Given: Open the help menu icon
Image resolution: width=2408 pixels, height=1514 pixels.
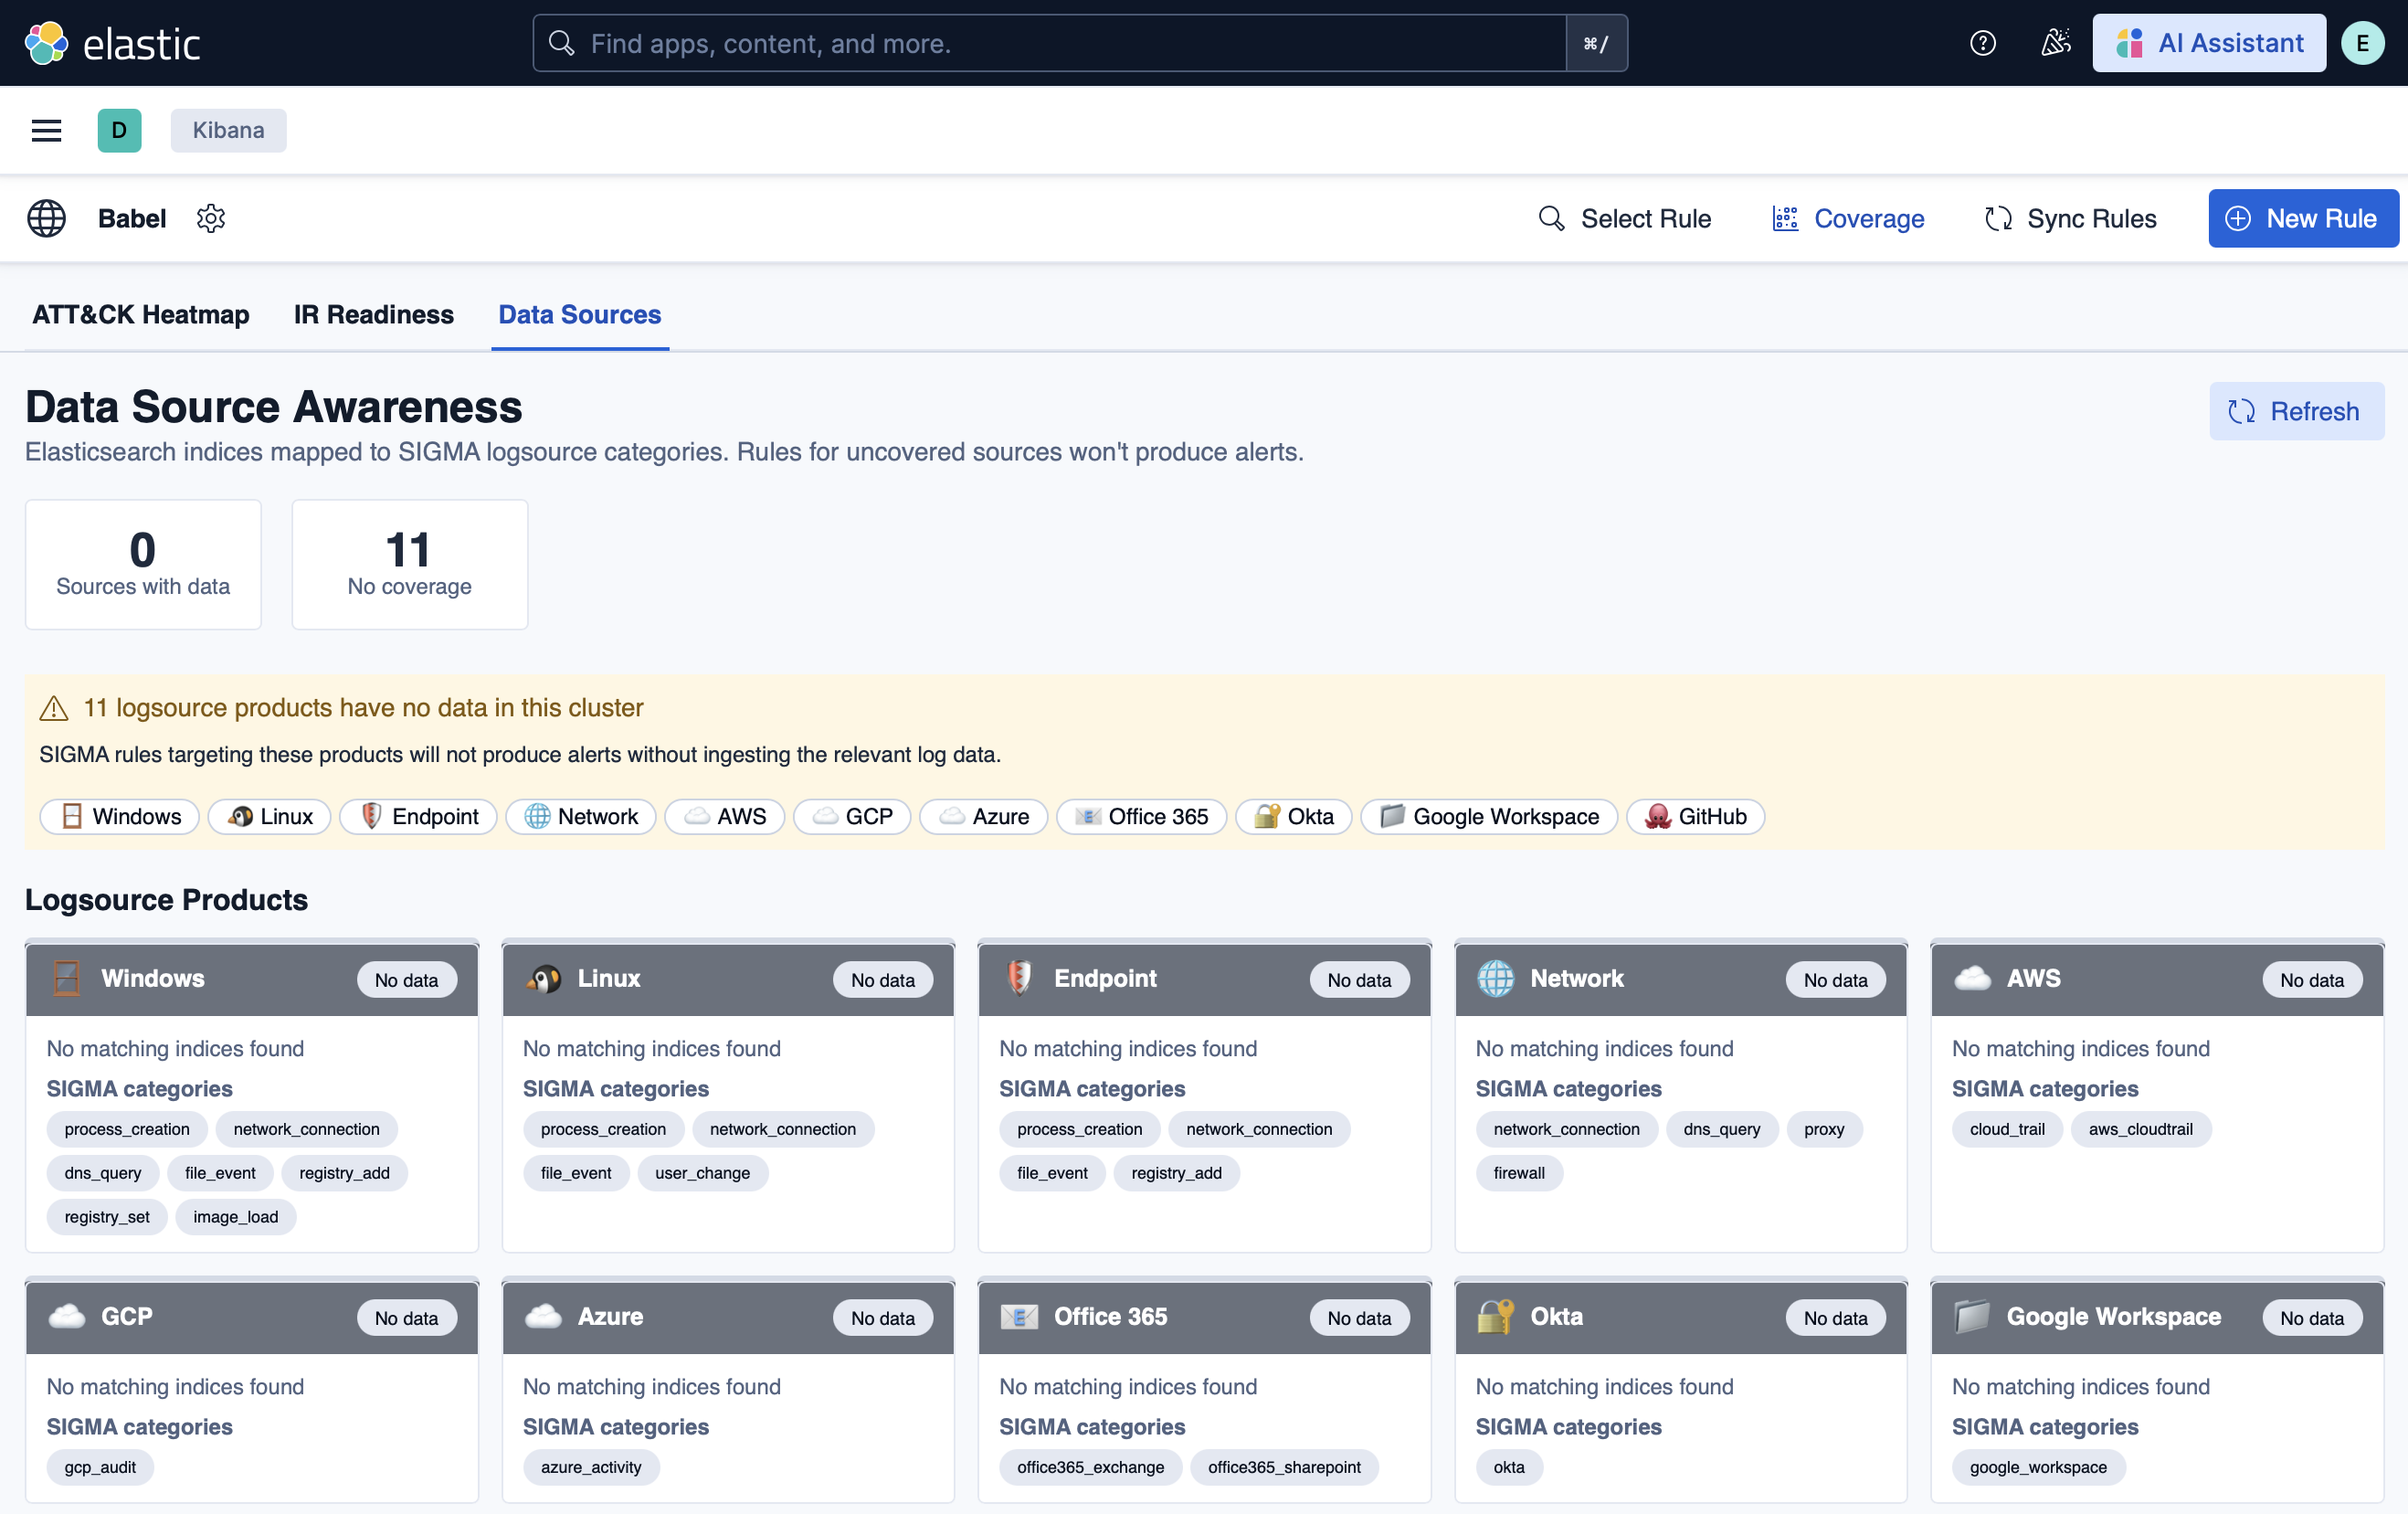Looking at the screenshot, I should tap(1982, 43).
